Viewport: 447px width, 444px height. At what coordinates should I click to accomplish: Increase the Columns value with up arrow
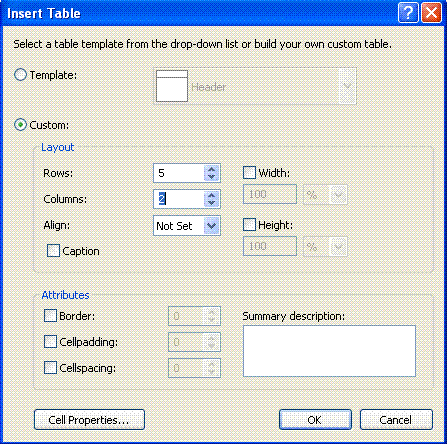click(x=211, y=195)
